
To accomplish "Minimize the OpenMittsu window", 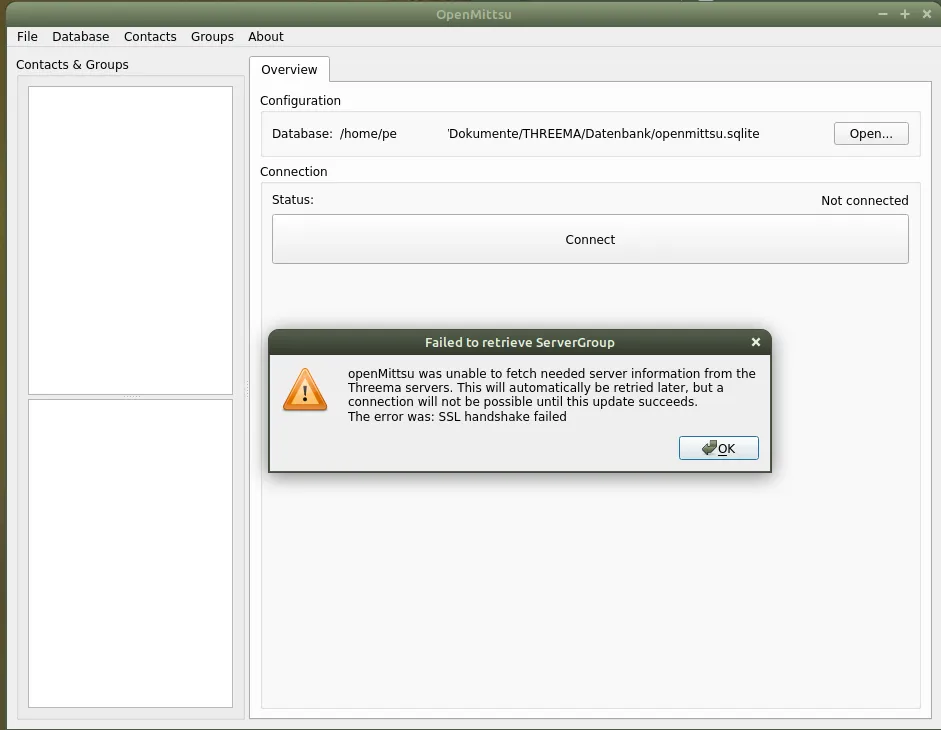I will [883, 14].
